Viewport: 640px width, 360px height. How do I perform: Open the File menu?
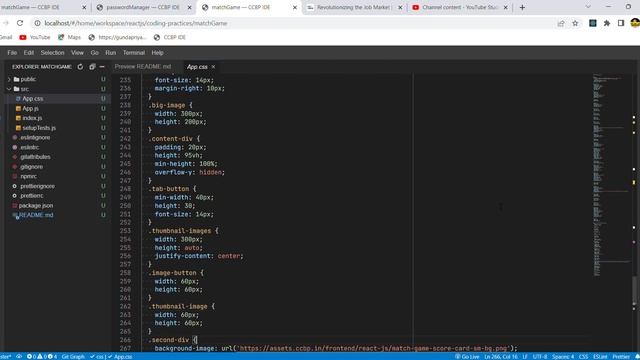(x=12, y=53)
